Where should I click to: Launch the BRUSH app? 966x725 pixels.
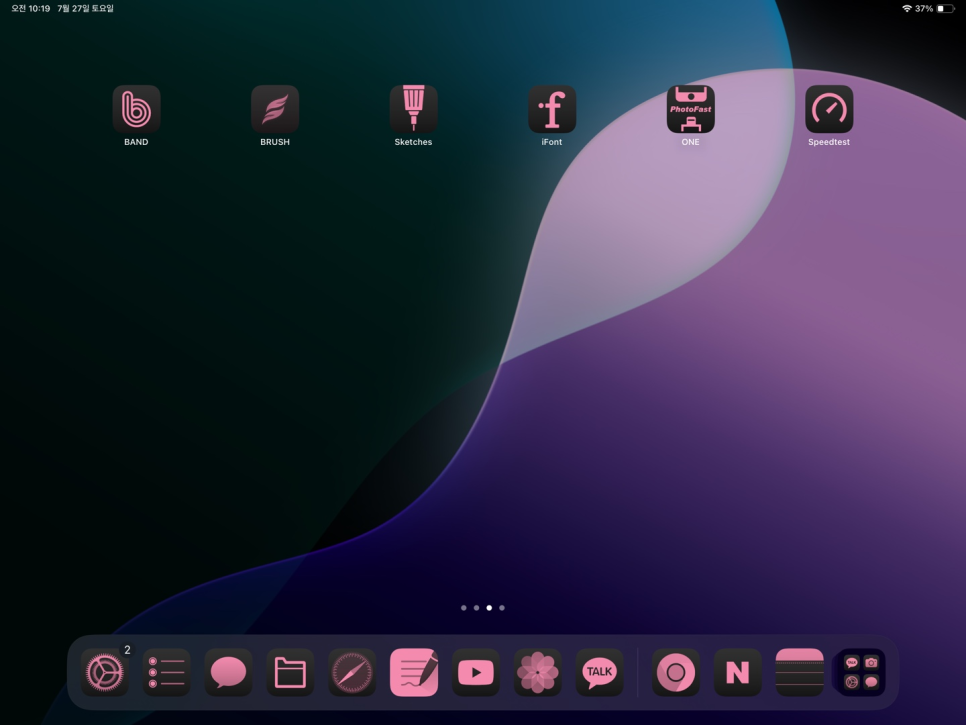pos(275,109)
